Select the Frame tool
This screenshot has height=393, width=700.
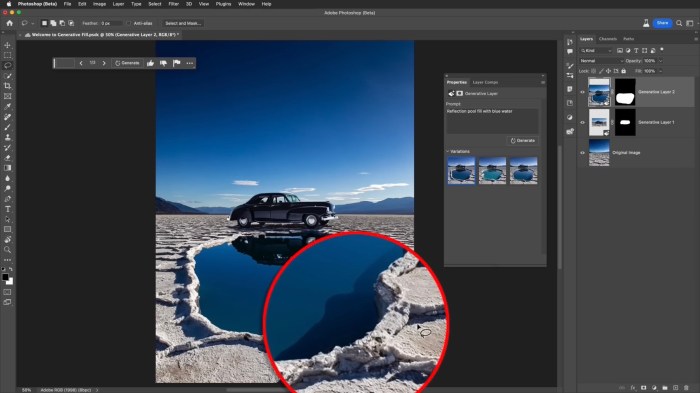tap(8, 96)
